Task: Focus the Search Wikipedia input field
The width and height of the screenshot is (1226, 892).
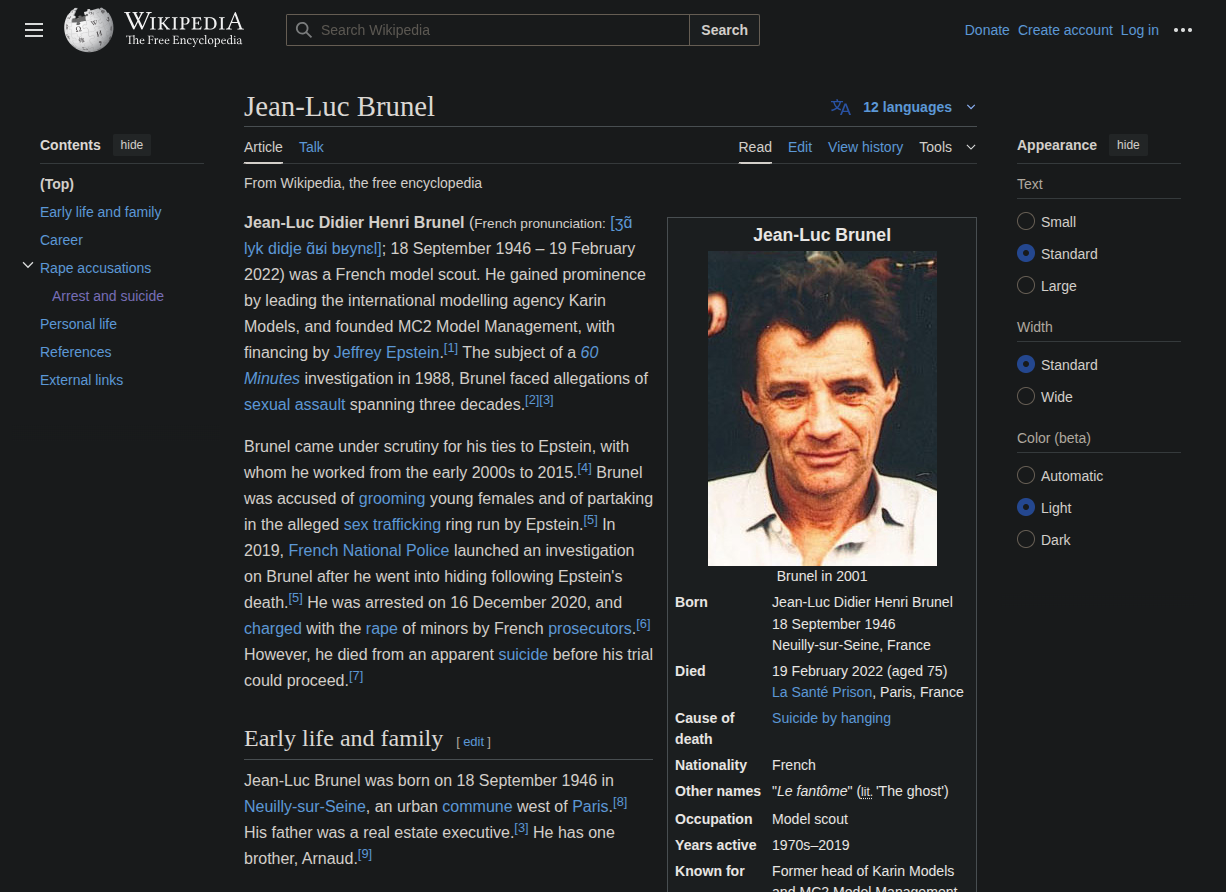Action: 488,30
